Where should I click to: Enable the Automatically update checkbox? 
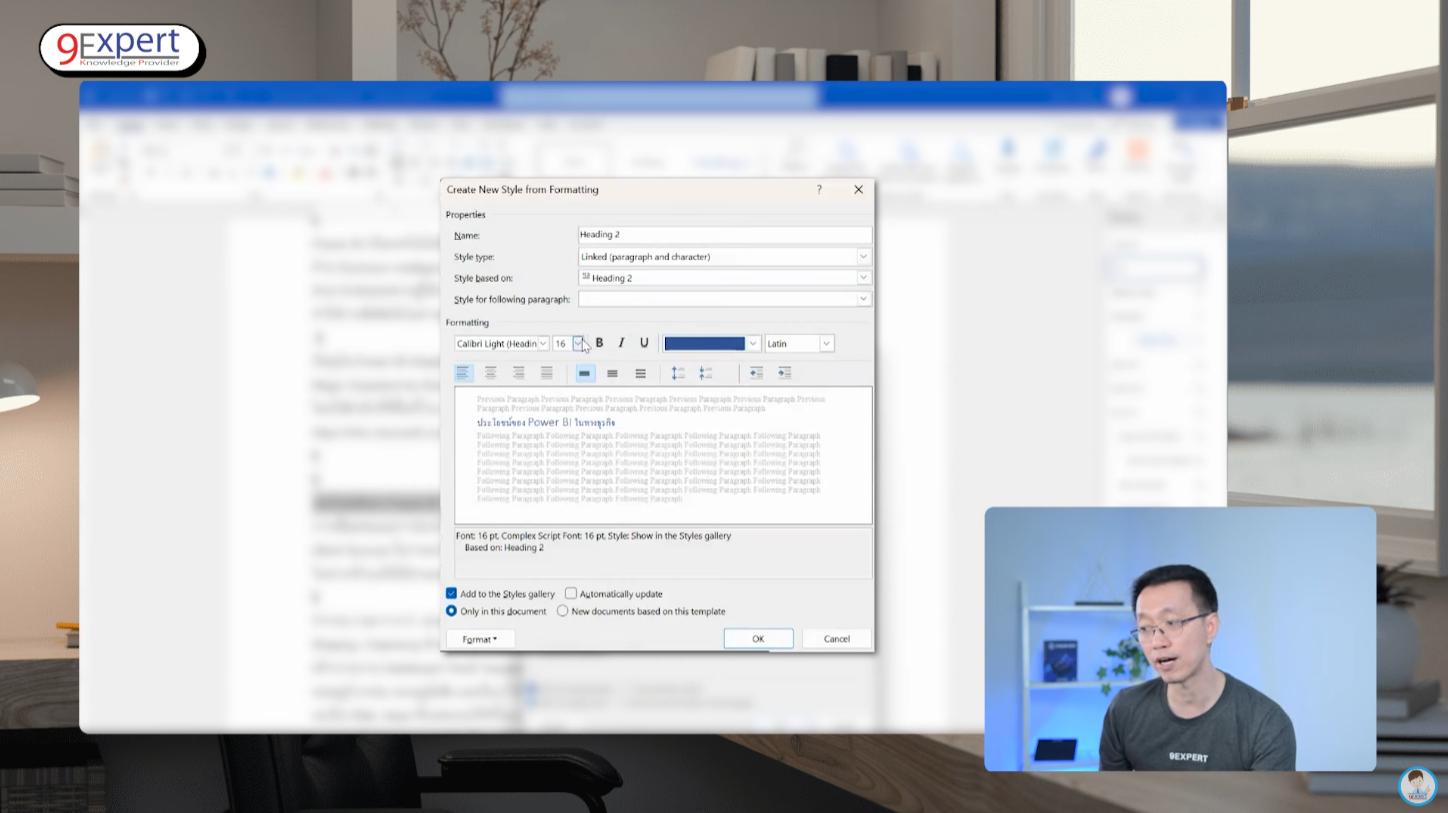point(571,593)
